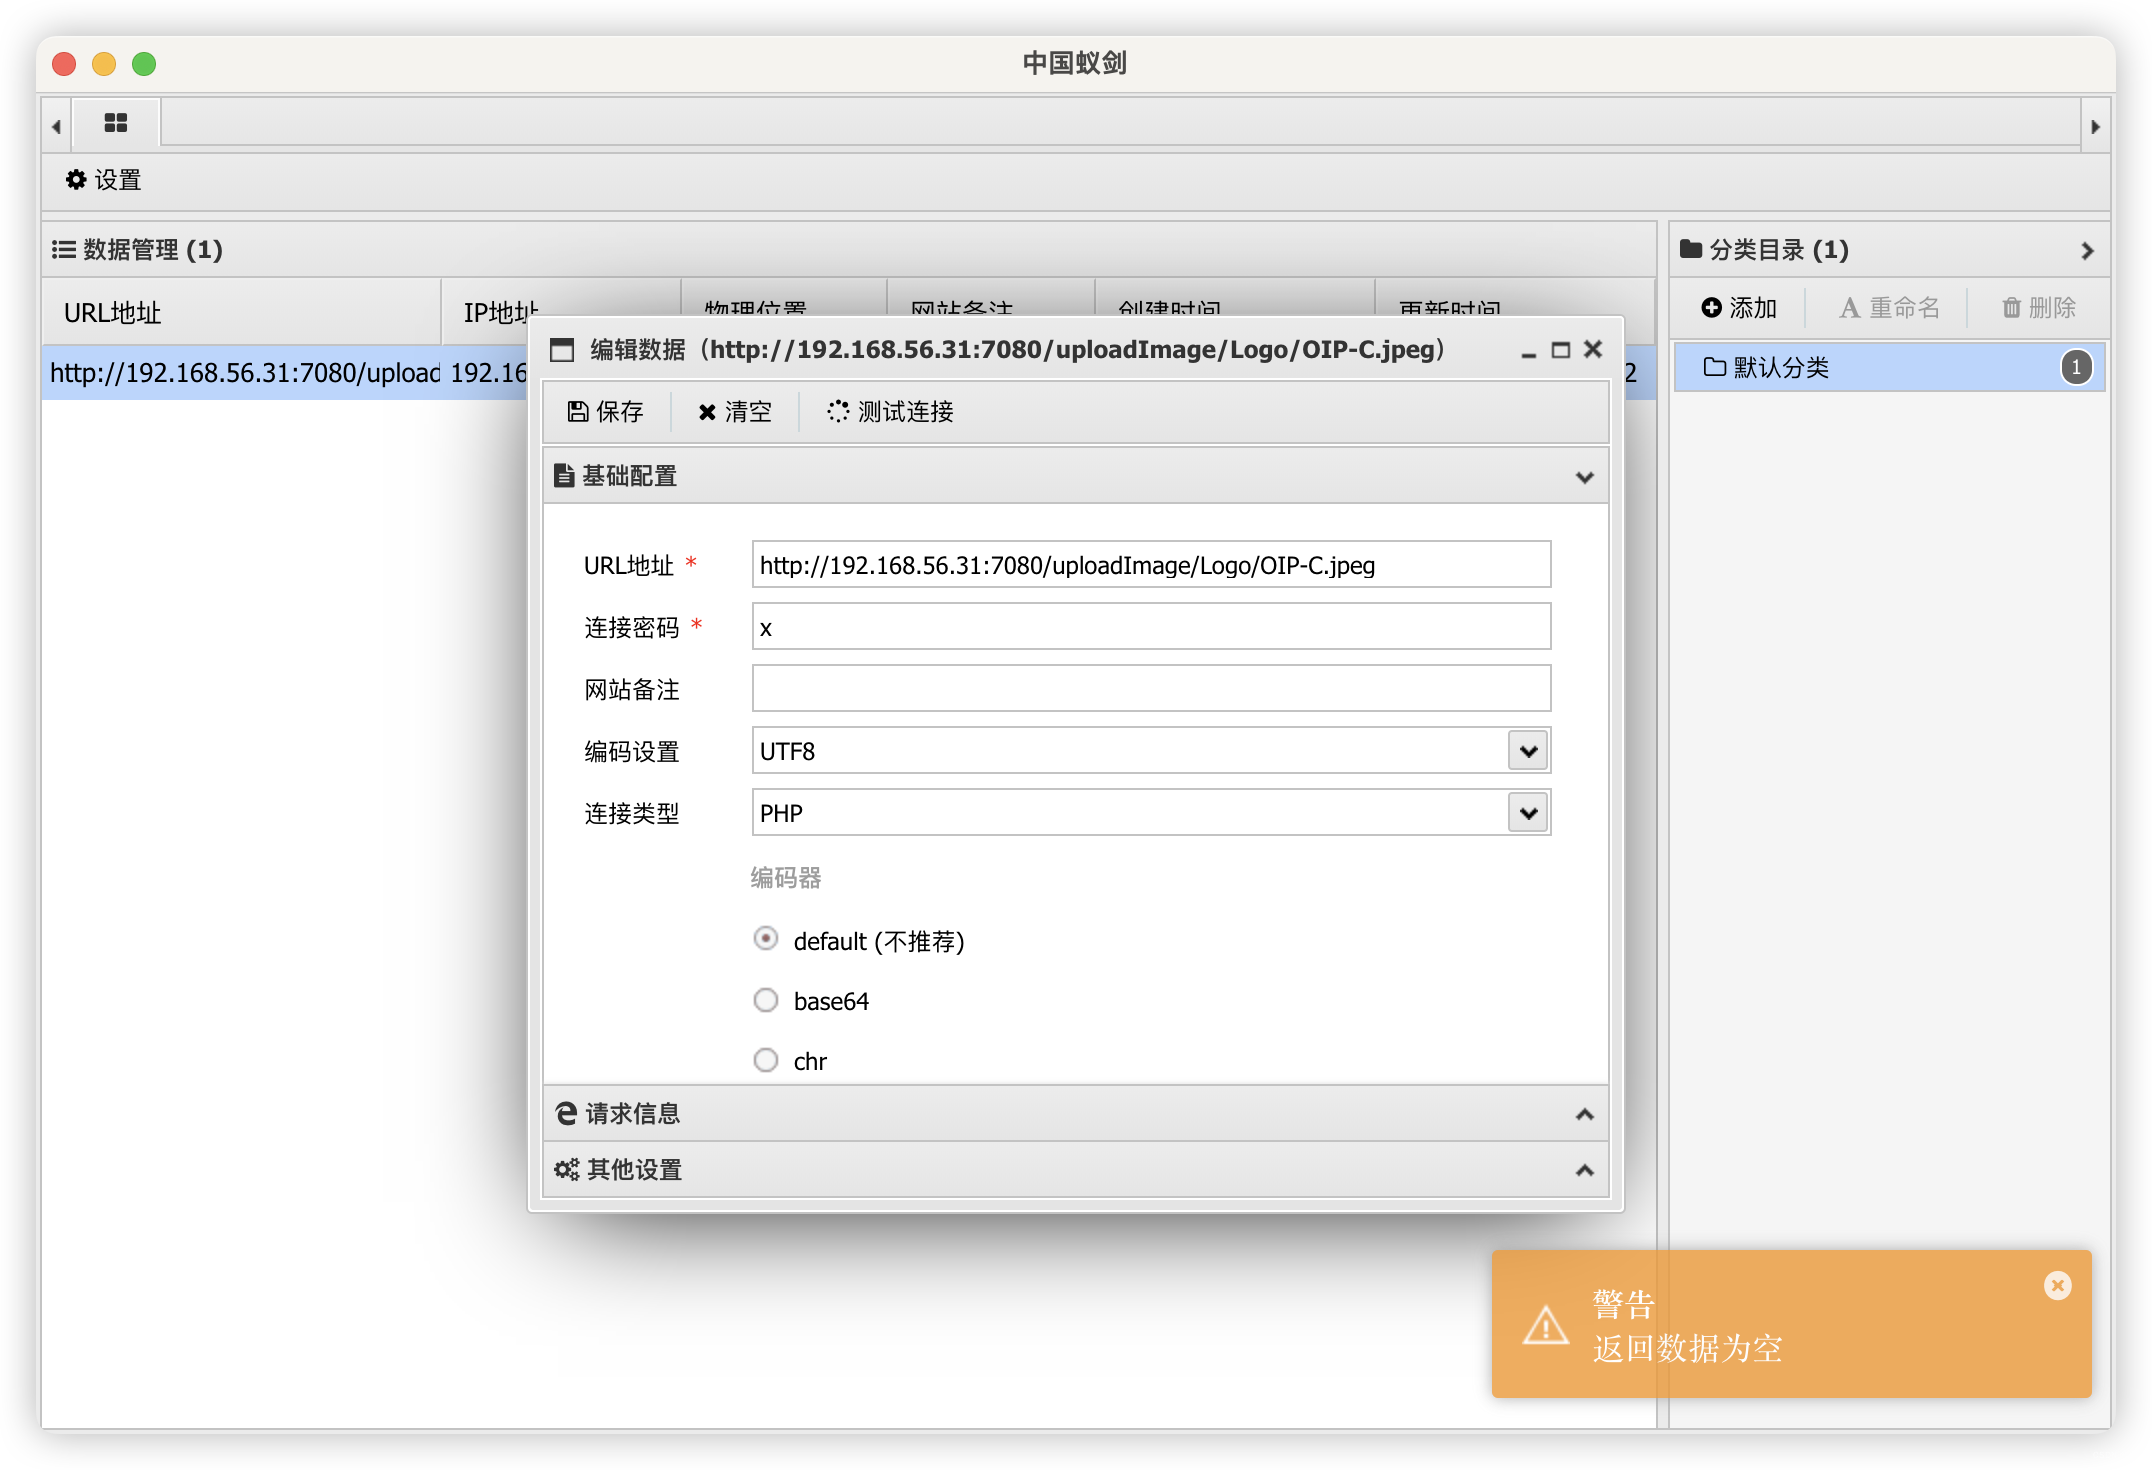Click the 其他设置 chevron arrow

click(x=1585, y=1170)
